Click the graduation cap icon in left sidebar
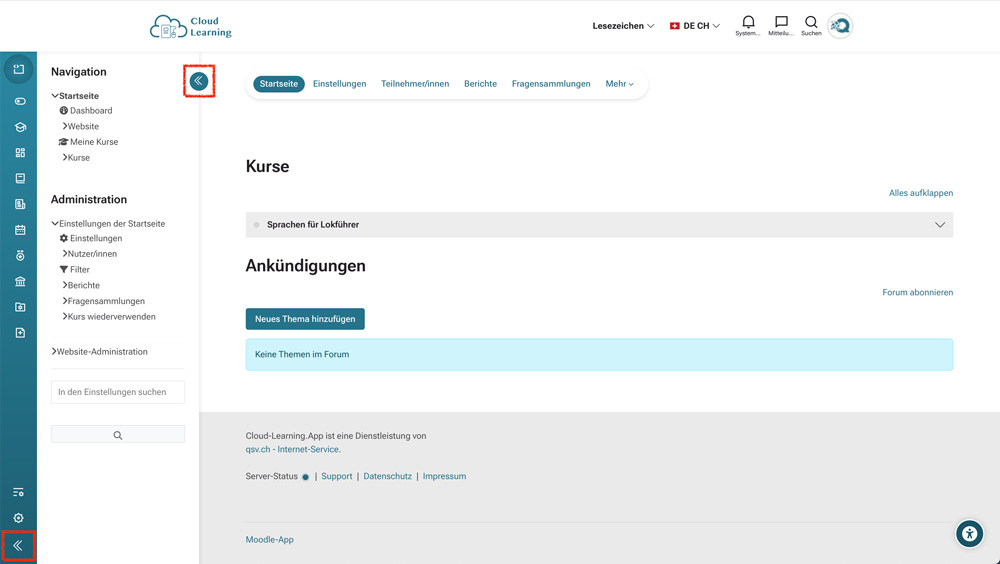Screen dimensions: 1000x564 [x=19, y=127]
